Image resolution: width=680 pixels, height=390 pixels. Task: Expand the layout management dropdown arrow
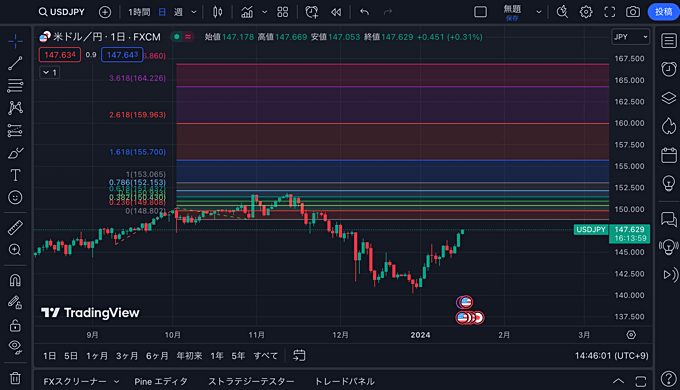pos(539,12)
